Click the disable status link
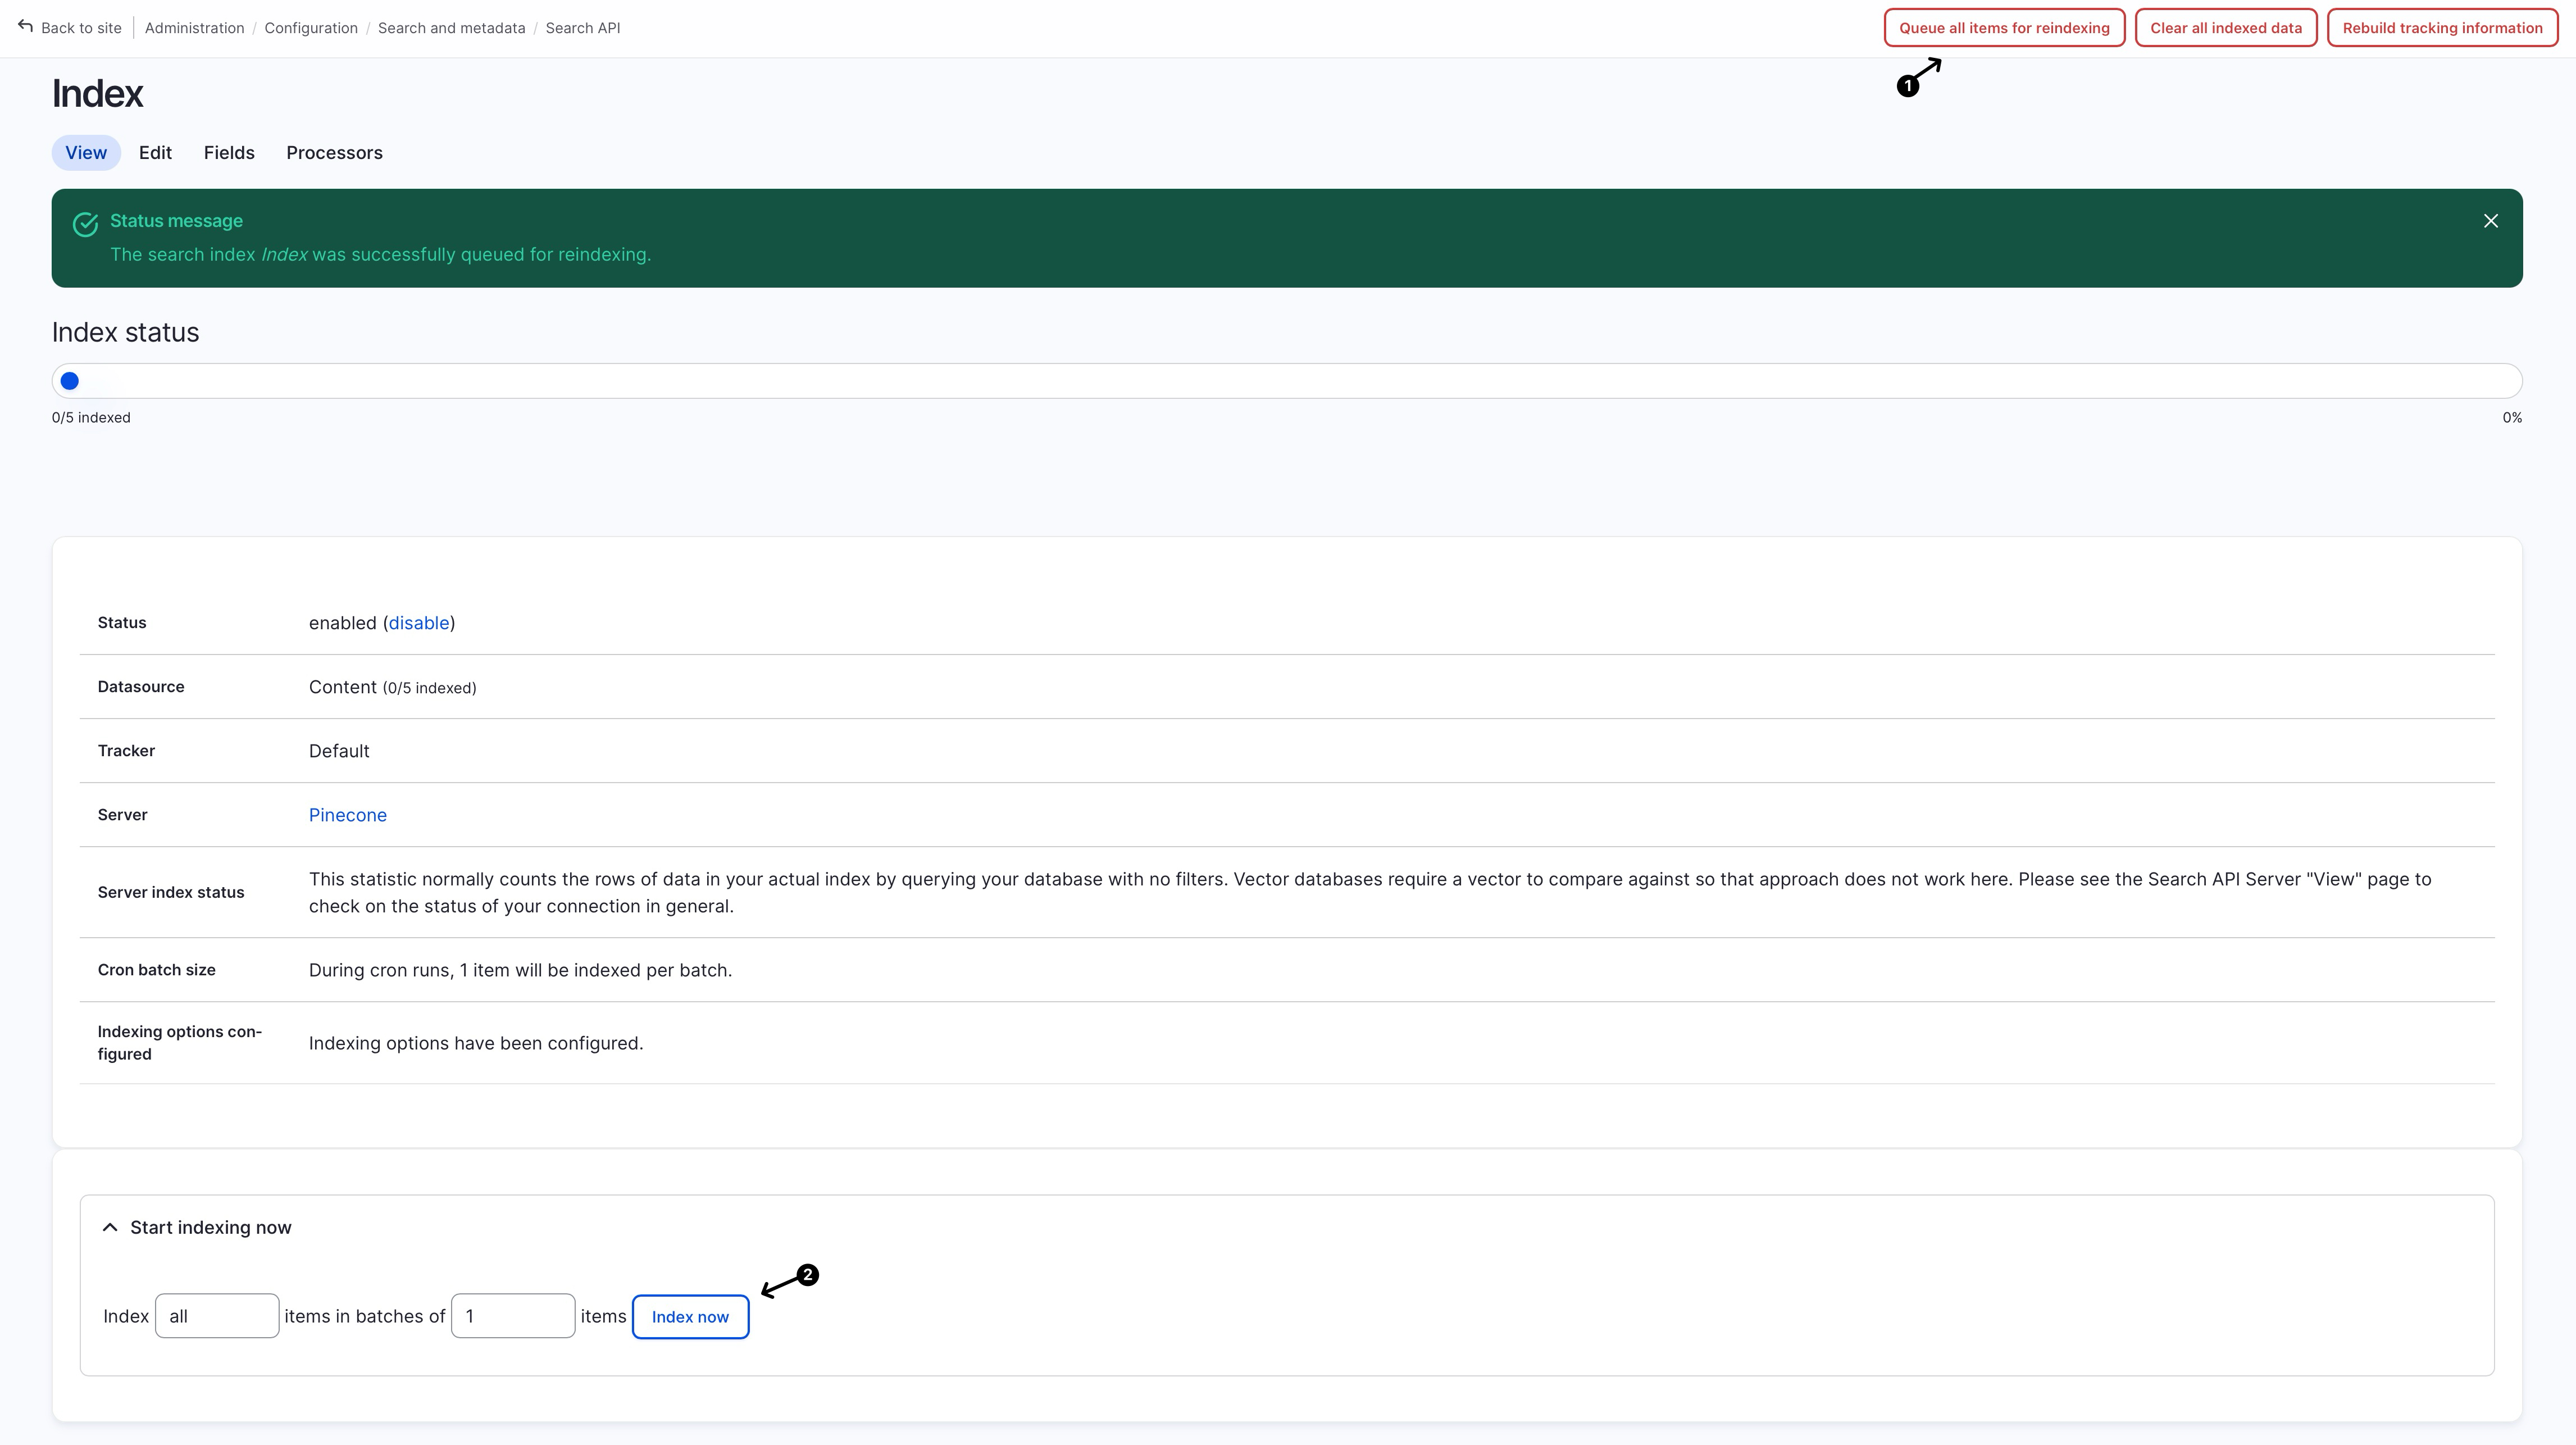The height and width of the screenshot is (1445, 2576). pos(419,623)
